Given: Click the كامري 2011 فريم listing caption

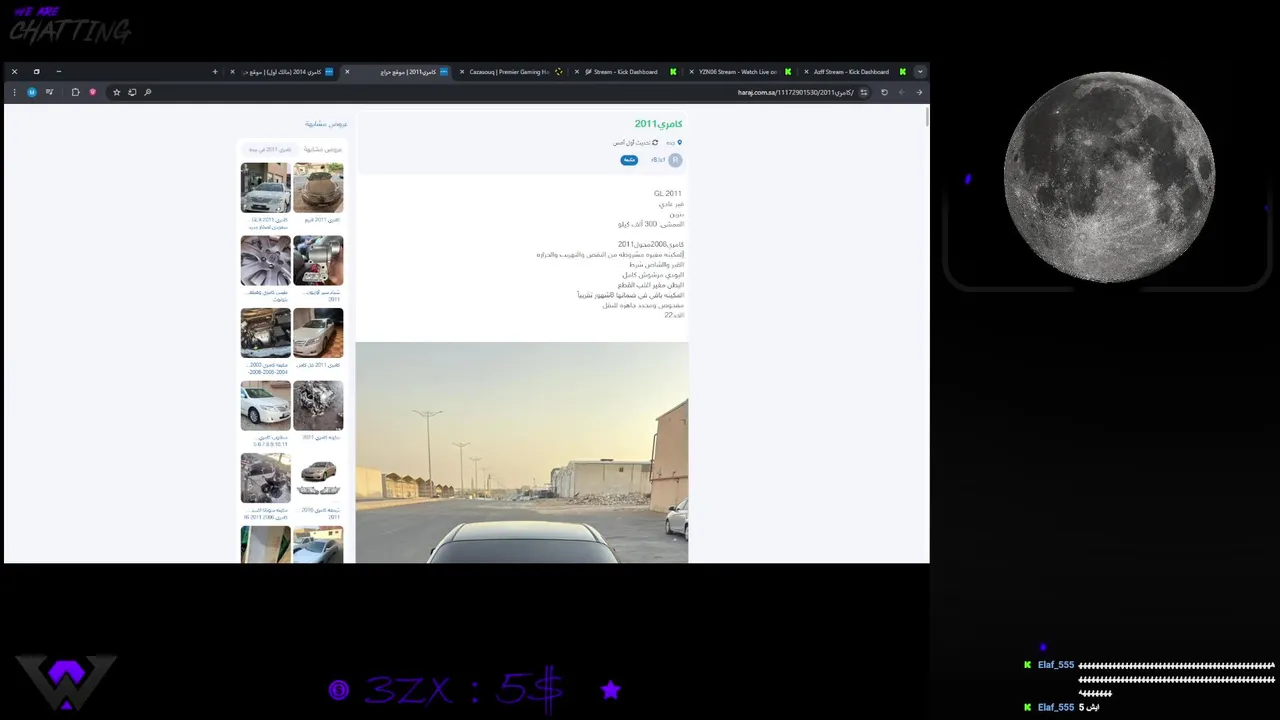Looking at the screenshot, I should click(x=322, y=220).
